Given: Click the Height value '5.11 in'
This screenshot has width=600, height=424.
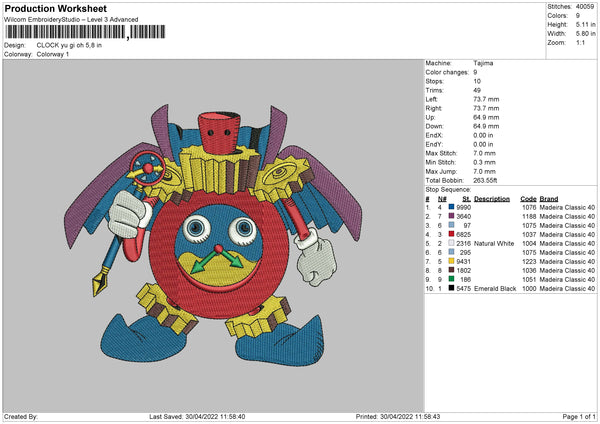Looking at the screenshot, I should coord(585,24).
